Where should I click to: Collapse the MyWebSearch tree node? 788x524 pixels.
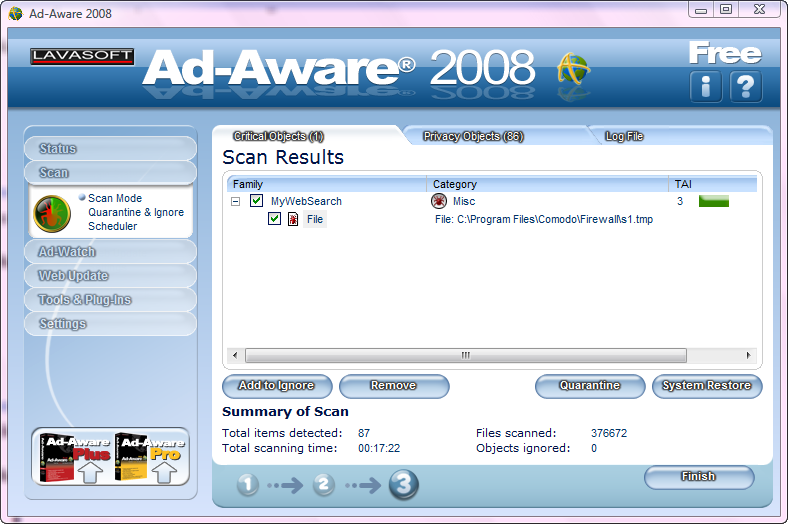click(235, 201)
